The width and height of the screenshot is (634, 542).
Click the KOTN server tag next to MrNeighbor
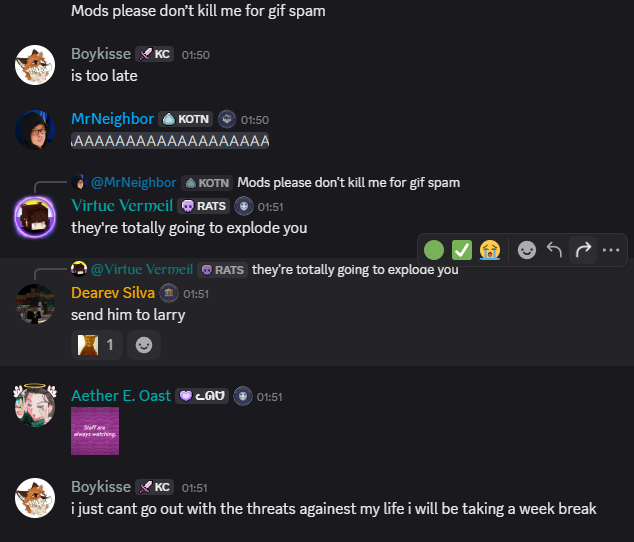pos(186,119)
